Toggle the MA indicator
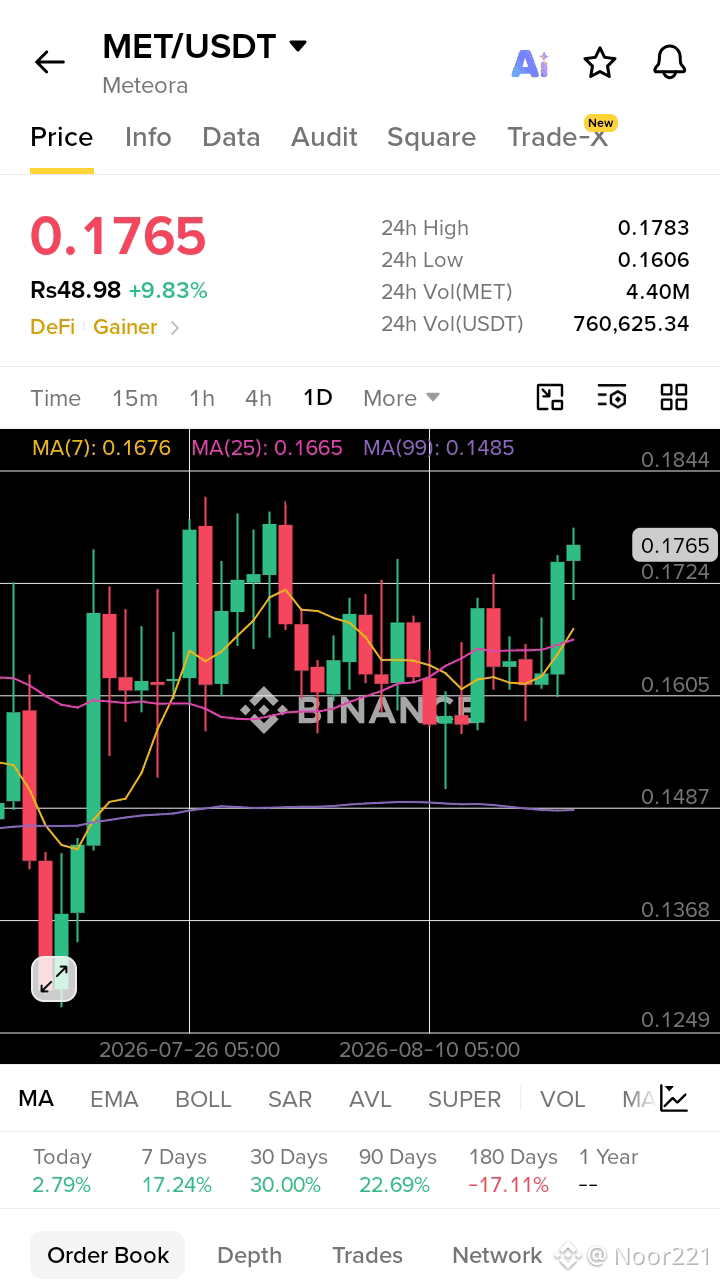Image resolution: width=720 pixels, height=1281 pixels. click(x=36, y=1099)
